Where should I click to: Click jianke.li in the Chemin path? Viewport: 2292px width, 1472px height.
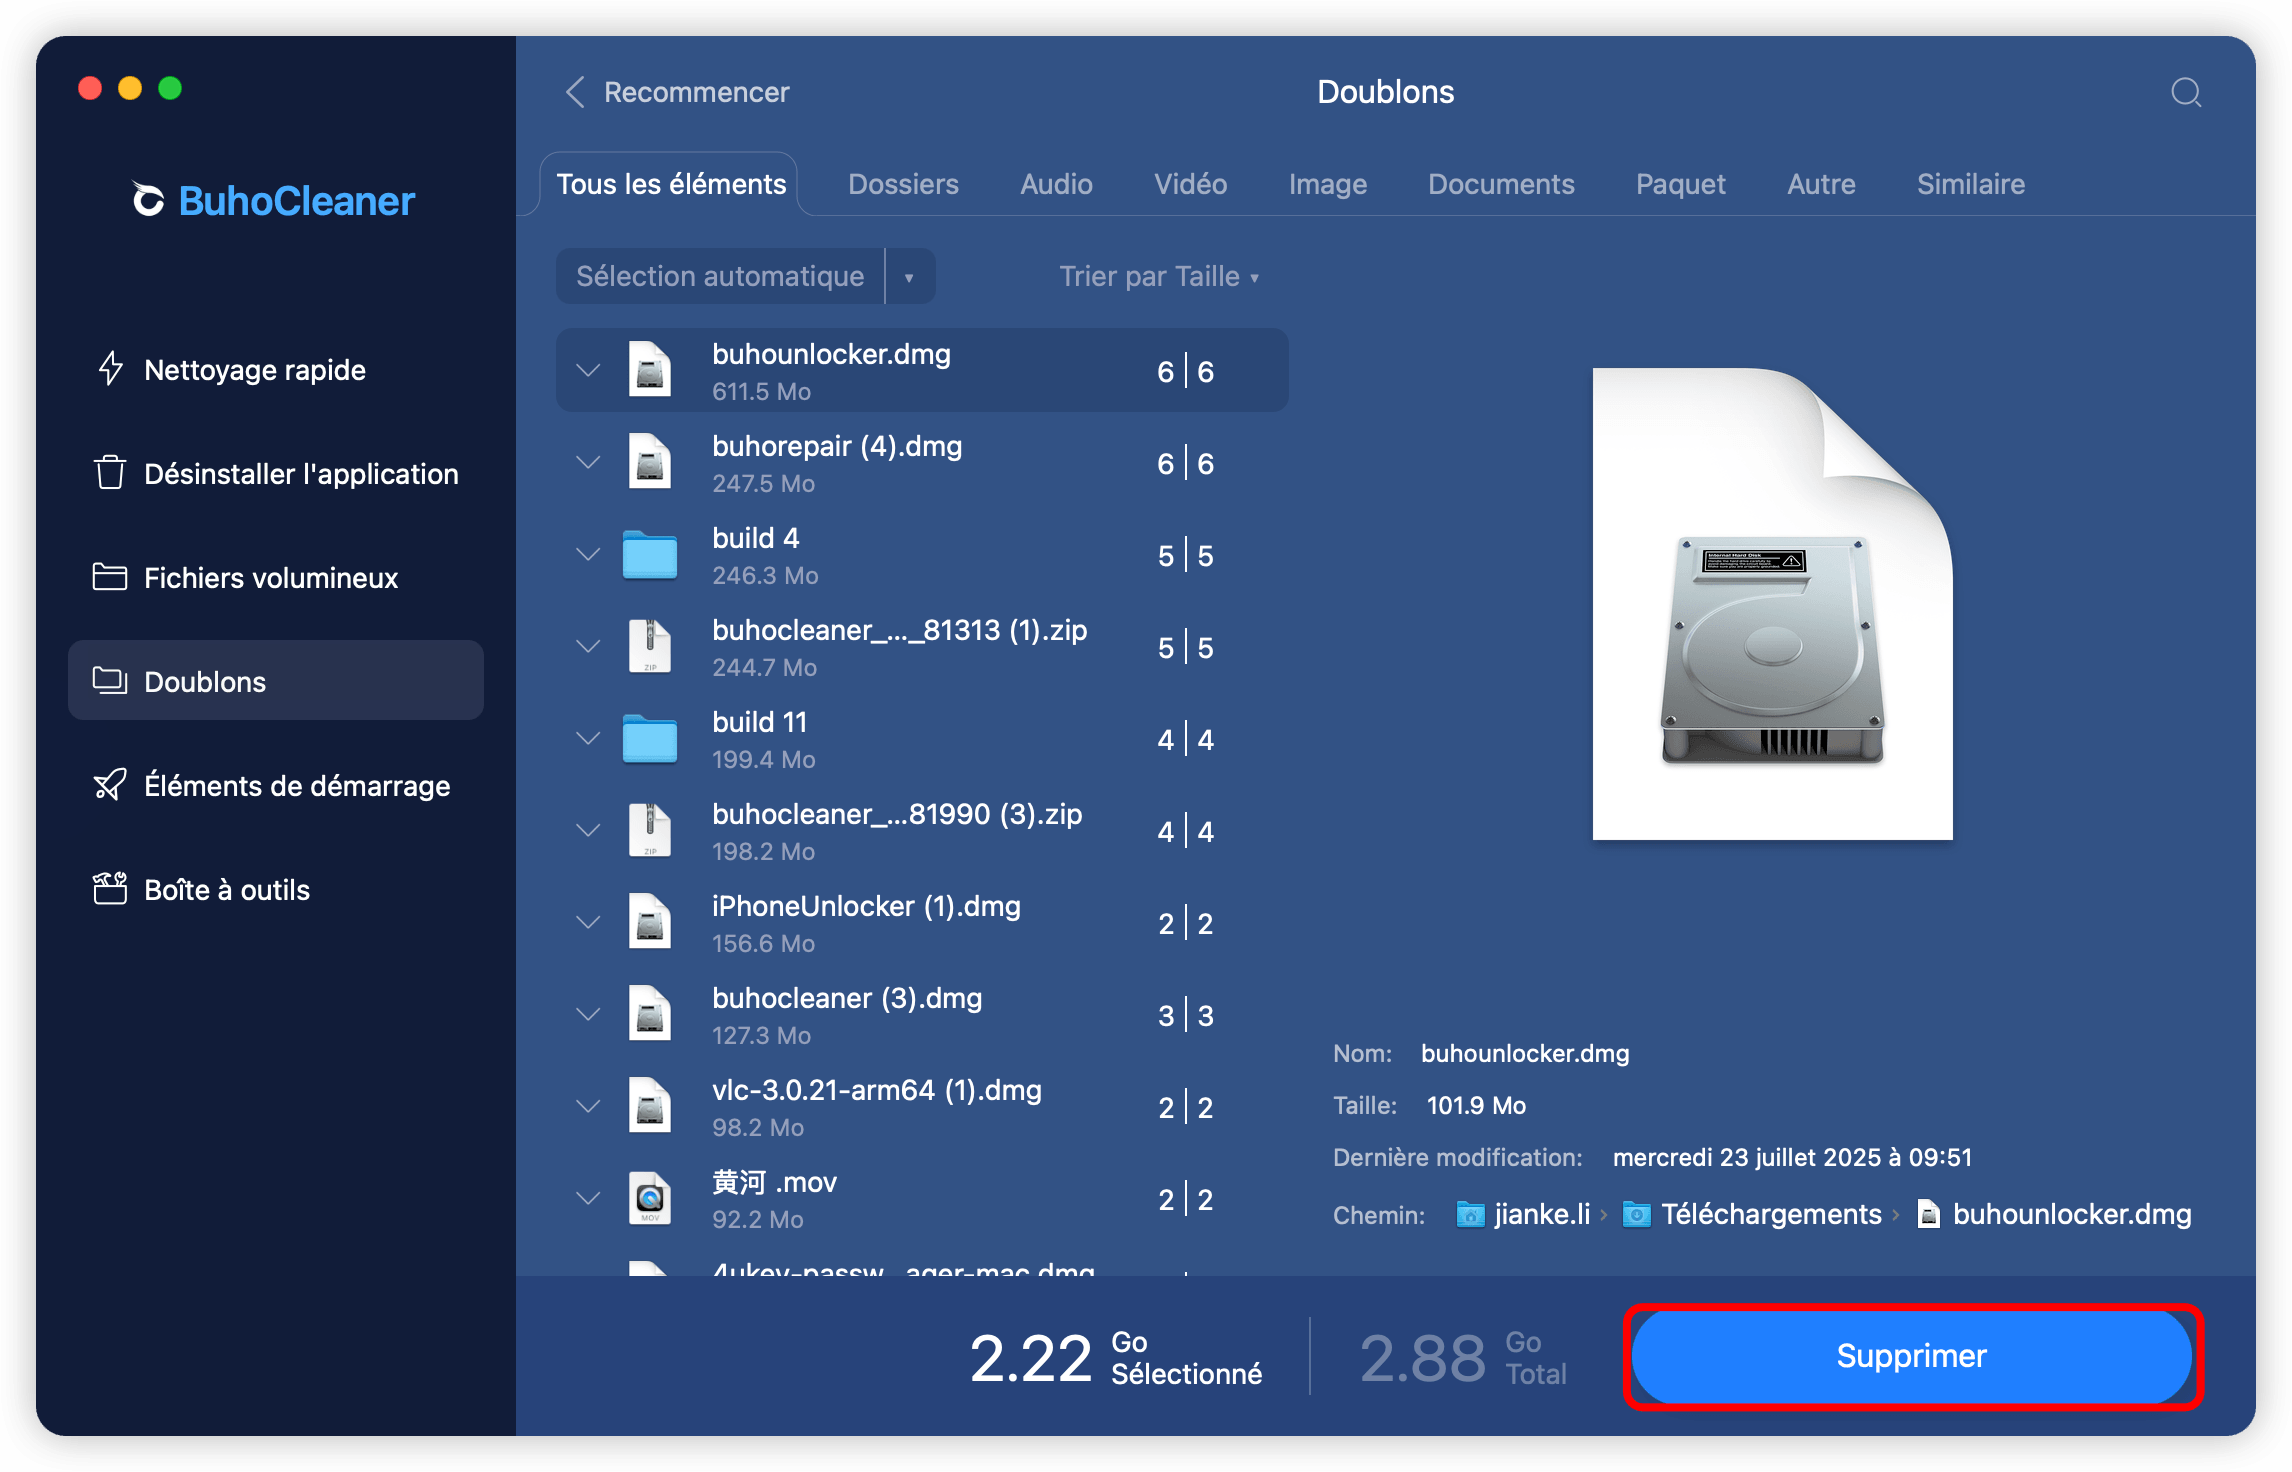(x=1542, y=1214)
